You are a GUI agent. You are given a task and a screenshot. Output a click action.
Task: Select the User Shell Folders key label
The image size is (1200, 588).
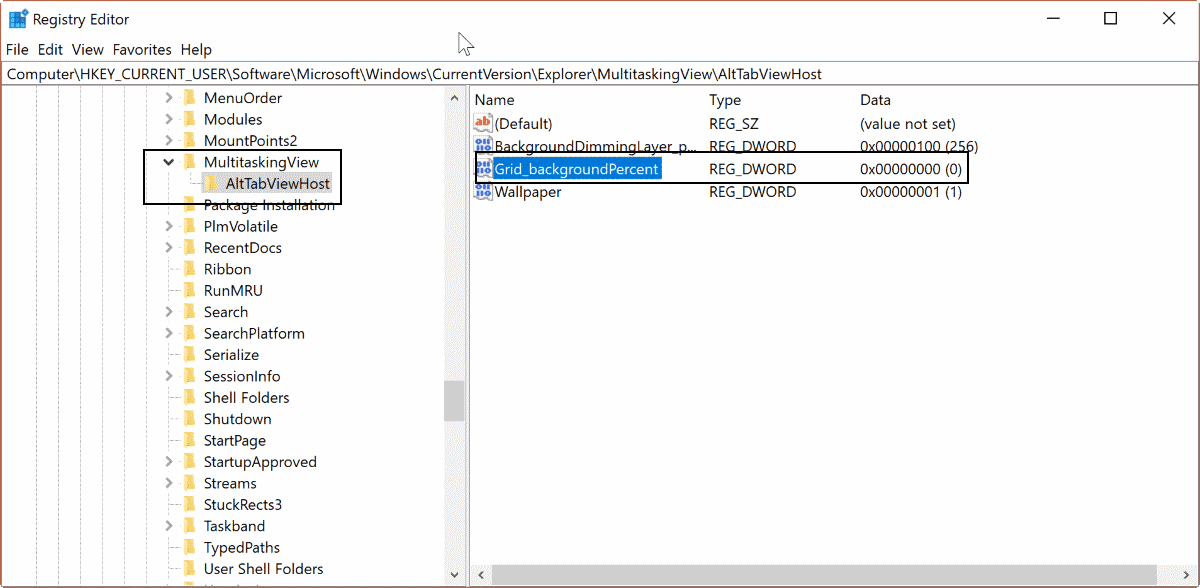pyautogui.click(x=264, y=569)
